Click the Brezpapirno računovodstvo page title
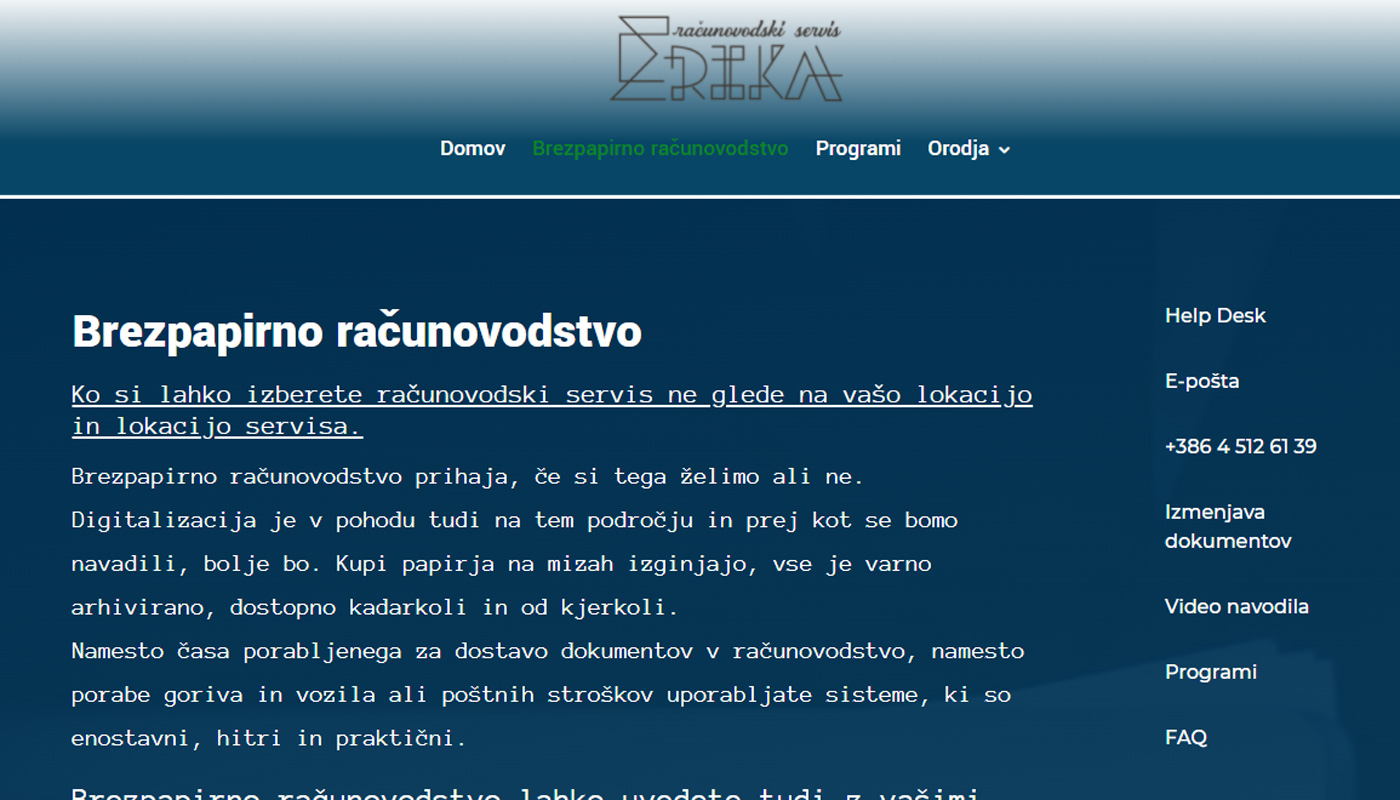Image resolution: width=1400 pixels, height=800 pixels. tap(356, 333)
